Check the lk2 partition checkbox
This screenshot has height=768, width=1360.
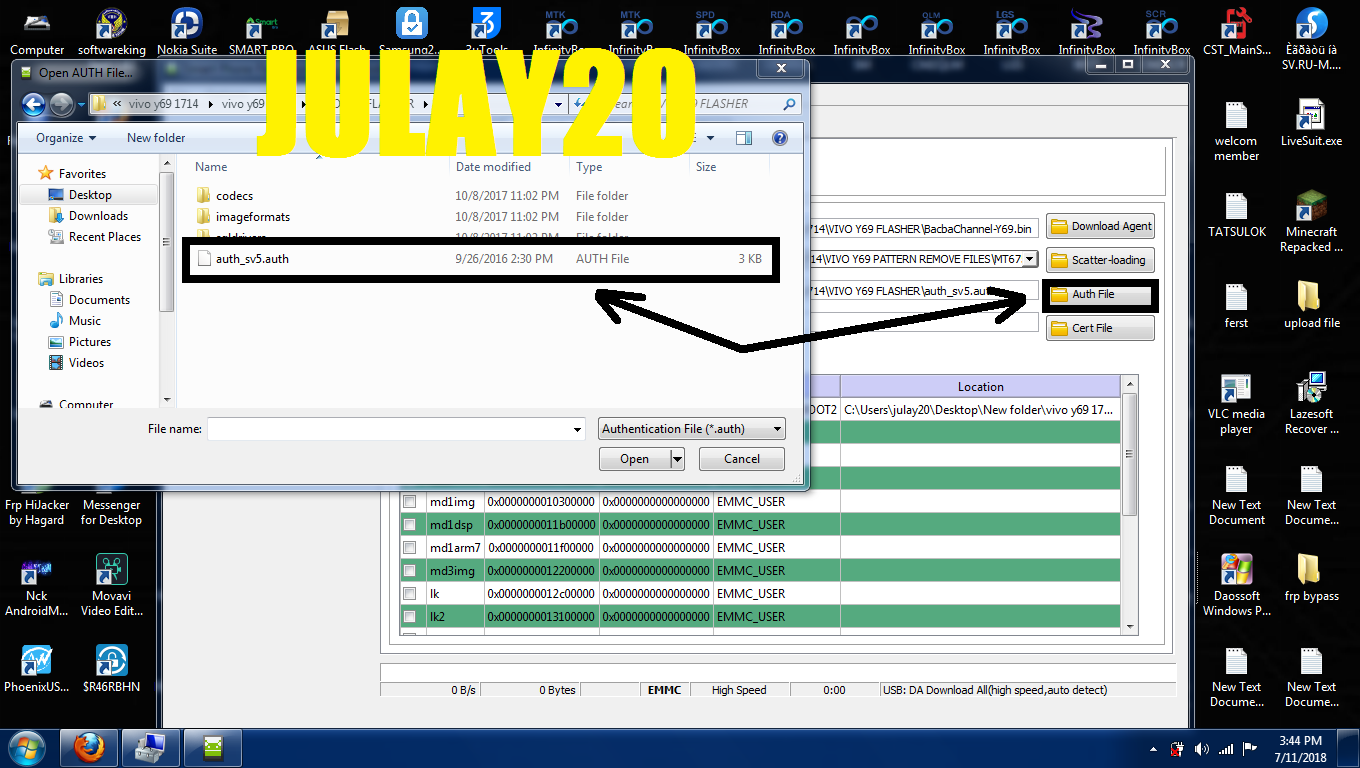[409, 616]
